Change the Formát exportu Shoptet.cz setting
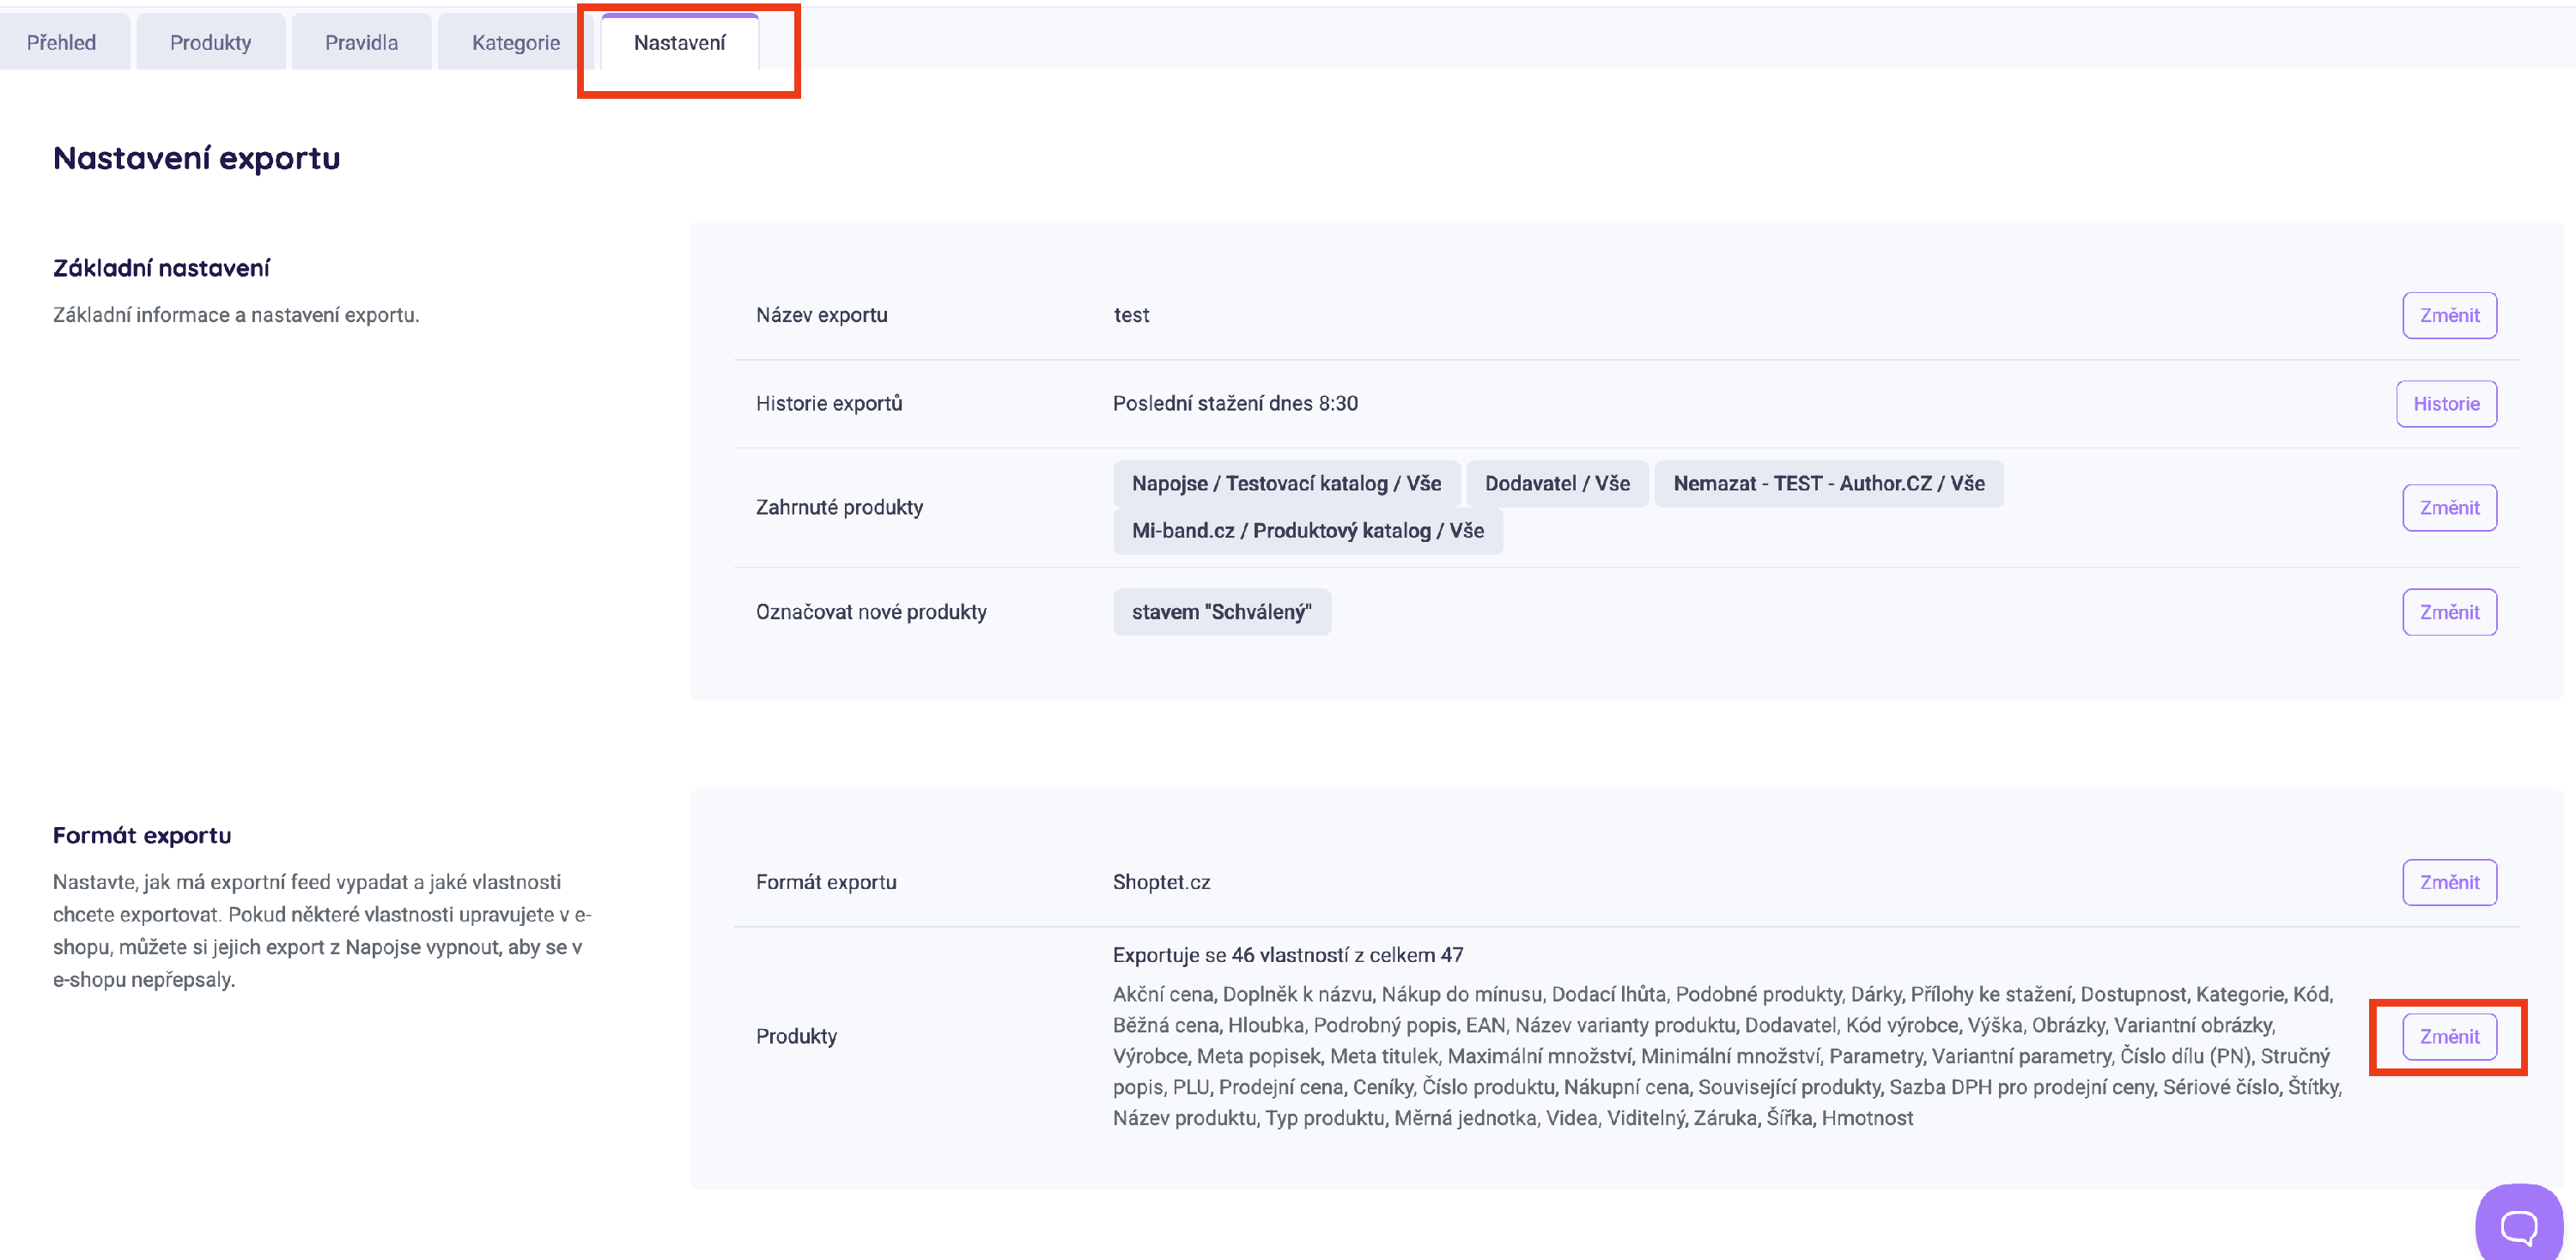2576x1260 pixels. click(2448, 882)
